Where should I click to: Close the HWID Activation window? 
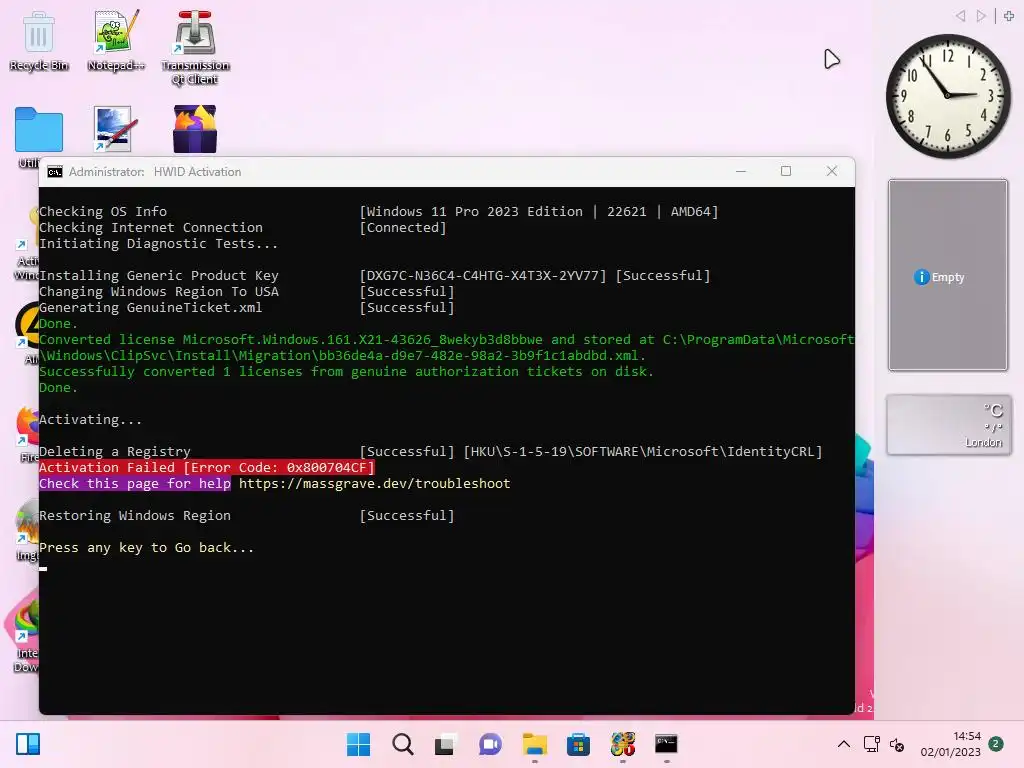(x=831, y=171)
